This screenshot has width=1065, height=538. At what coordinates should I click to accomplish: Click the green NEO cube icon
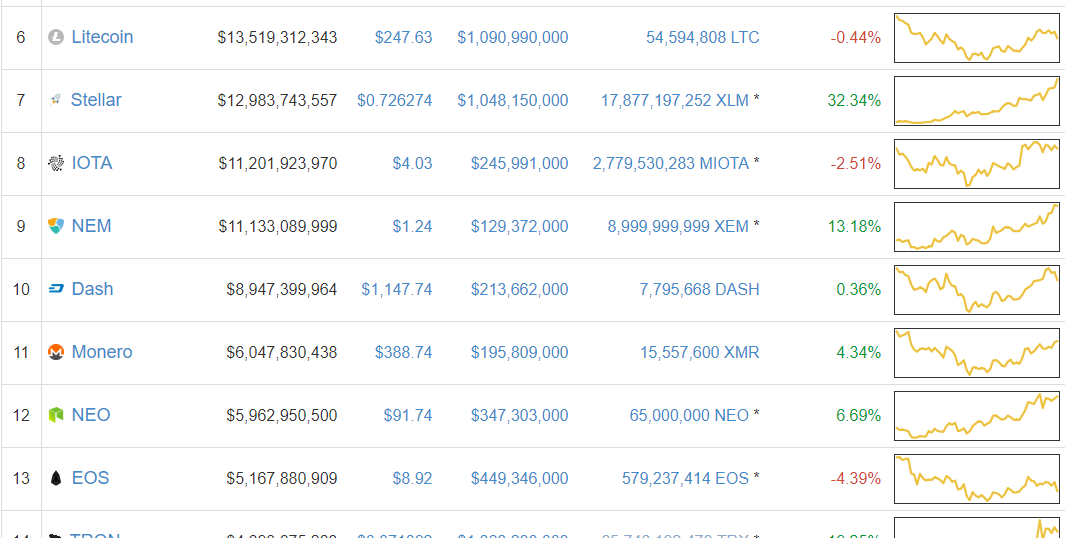(x=56, y=415)
